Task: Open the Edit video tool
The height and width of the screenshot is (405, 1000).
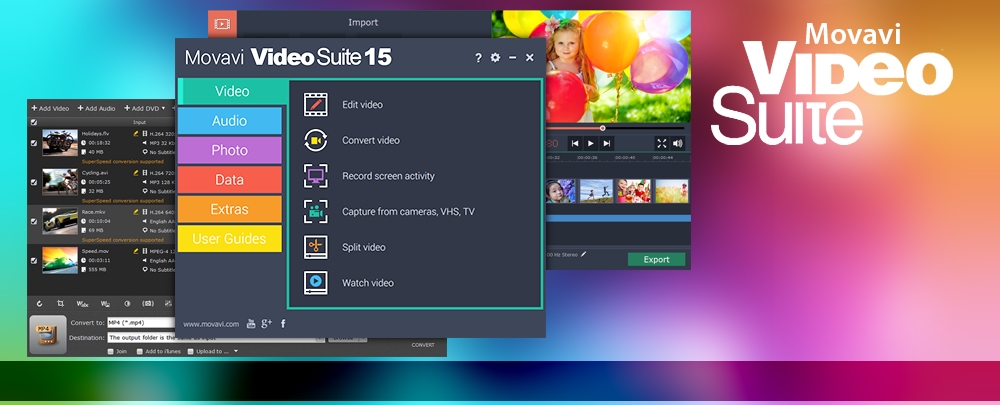Action: coord(344,105)
